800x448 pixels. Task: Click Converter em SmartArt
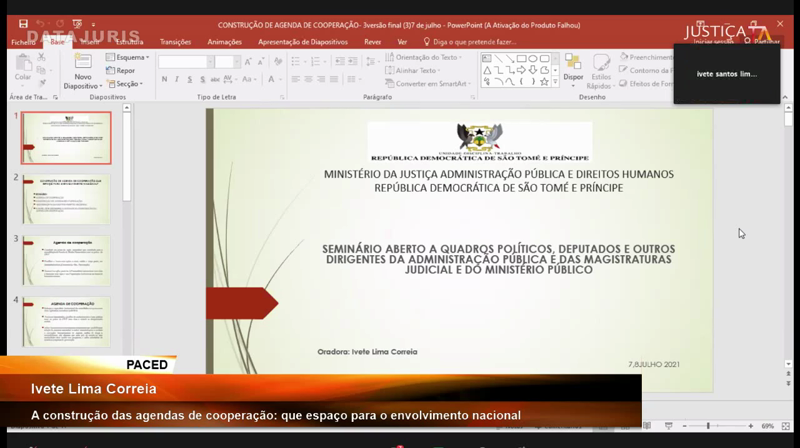[x=430, y=83]
